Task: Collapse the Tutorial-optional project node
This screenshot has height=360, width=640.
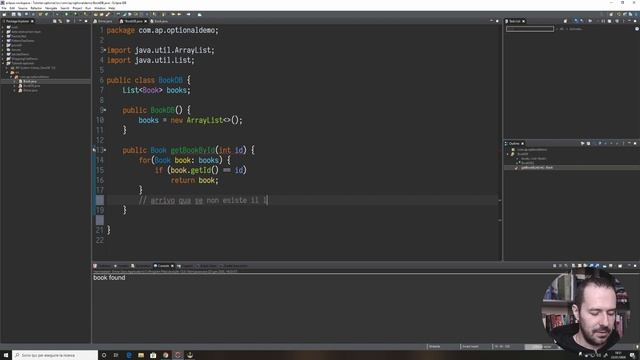Action: [x=3, y=63]
